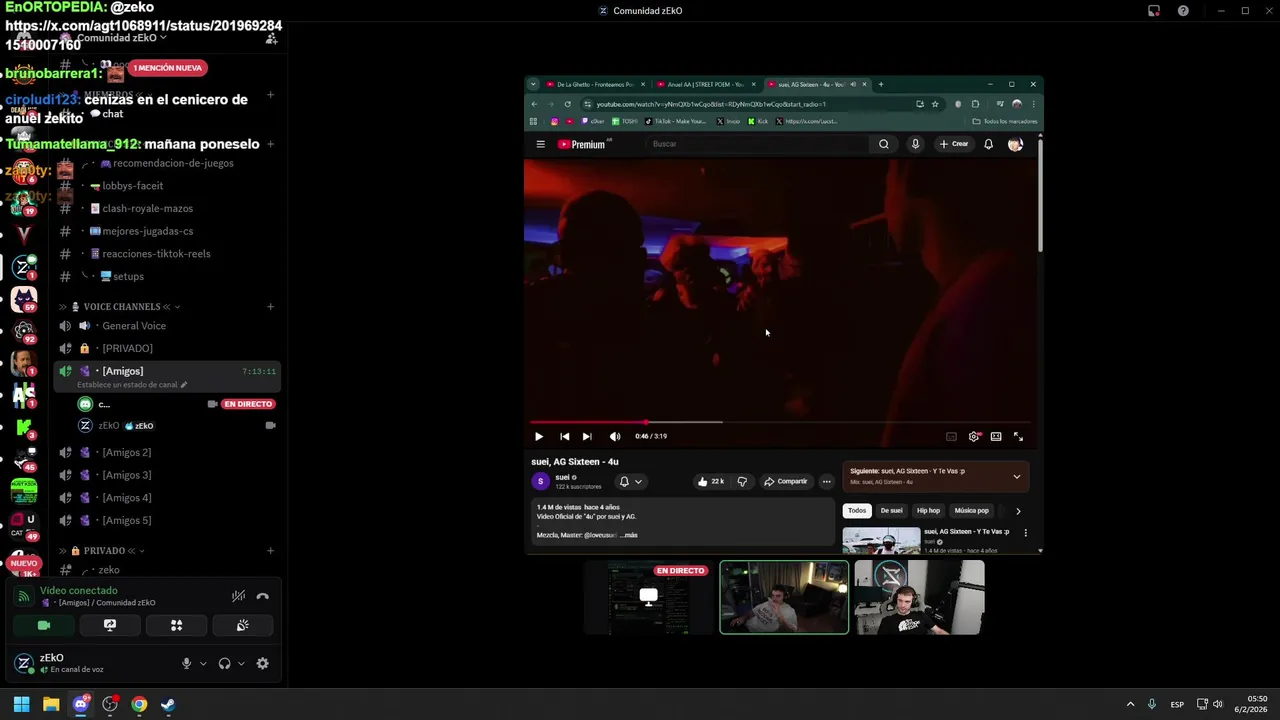Open Discord activities launcher button

(176, 625)
